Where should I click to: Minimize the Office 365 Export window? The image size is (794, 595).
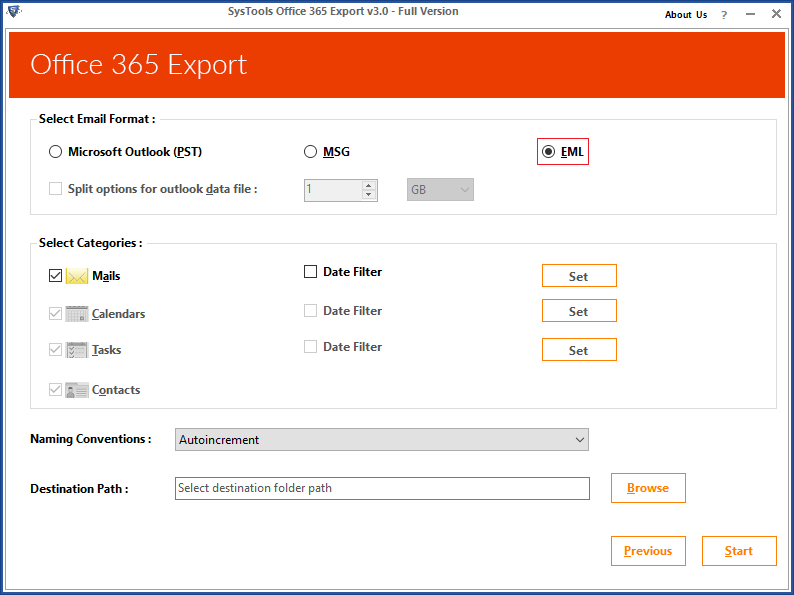750,14
